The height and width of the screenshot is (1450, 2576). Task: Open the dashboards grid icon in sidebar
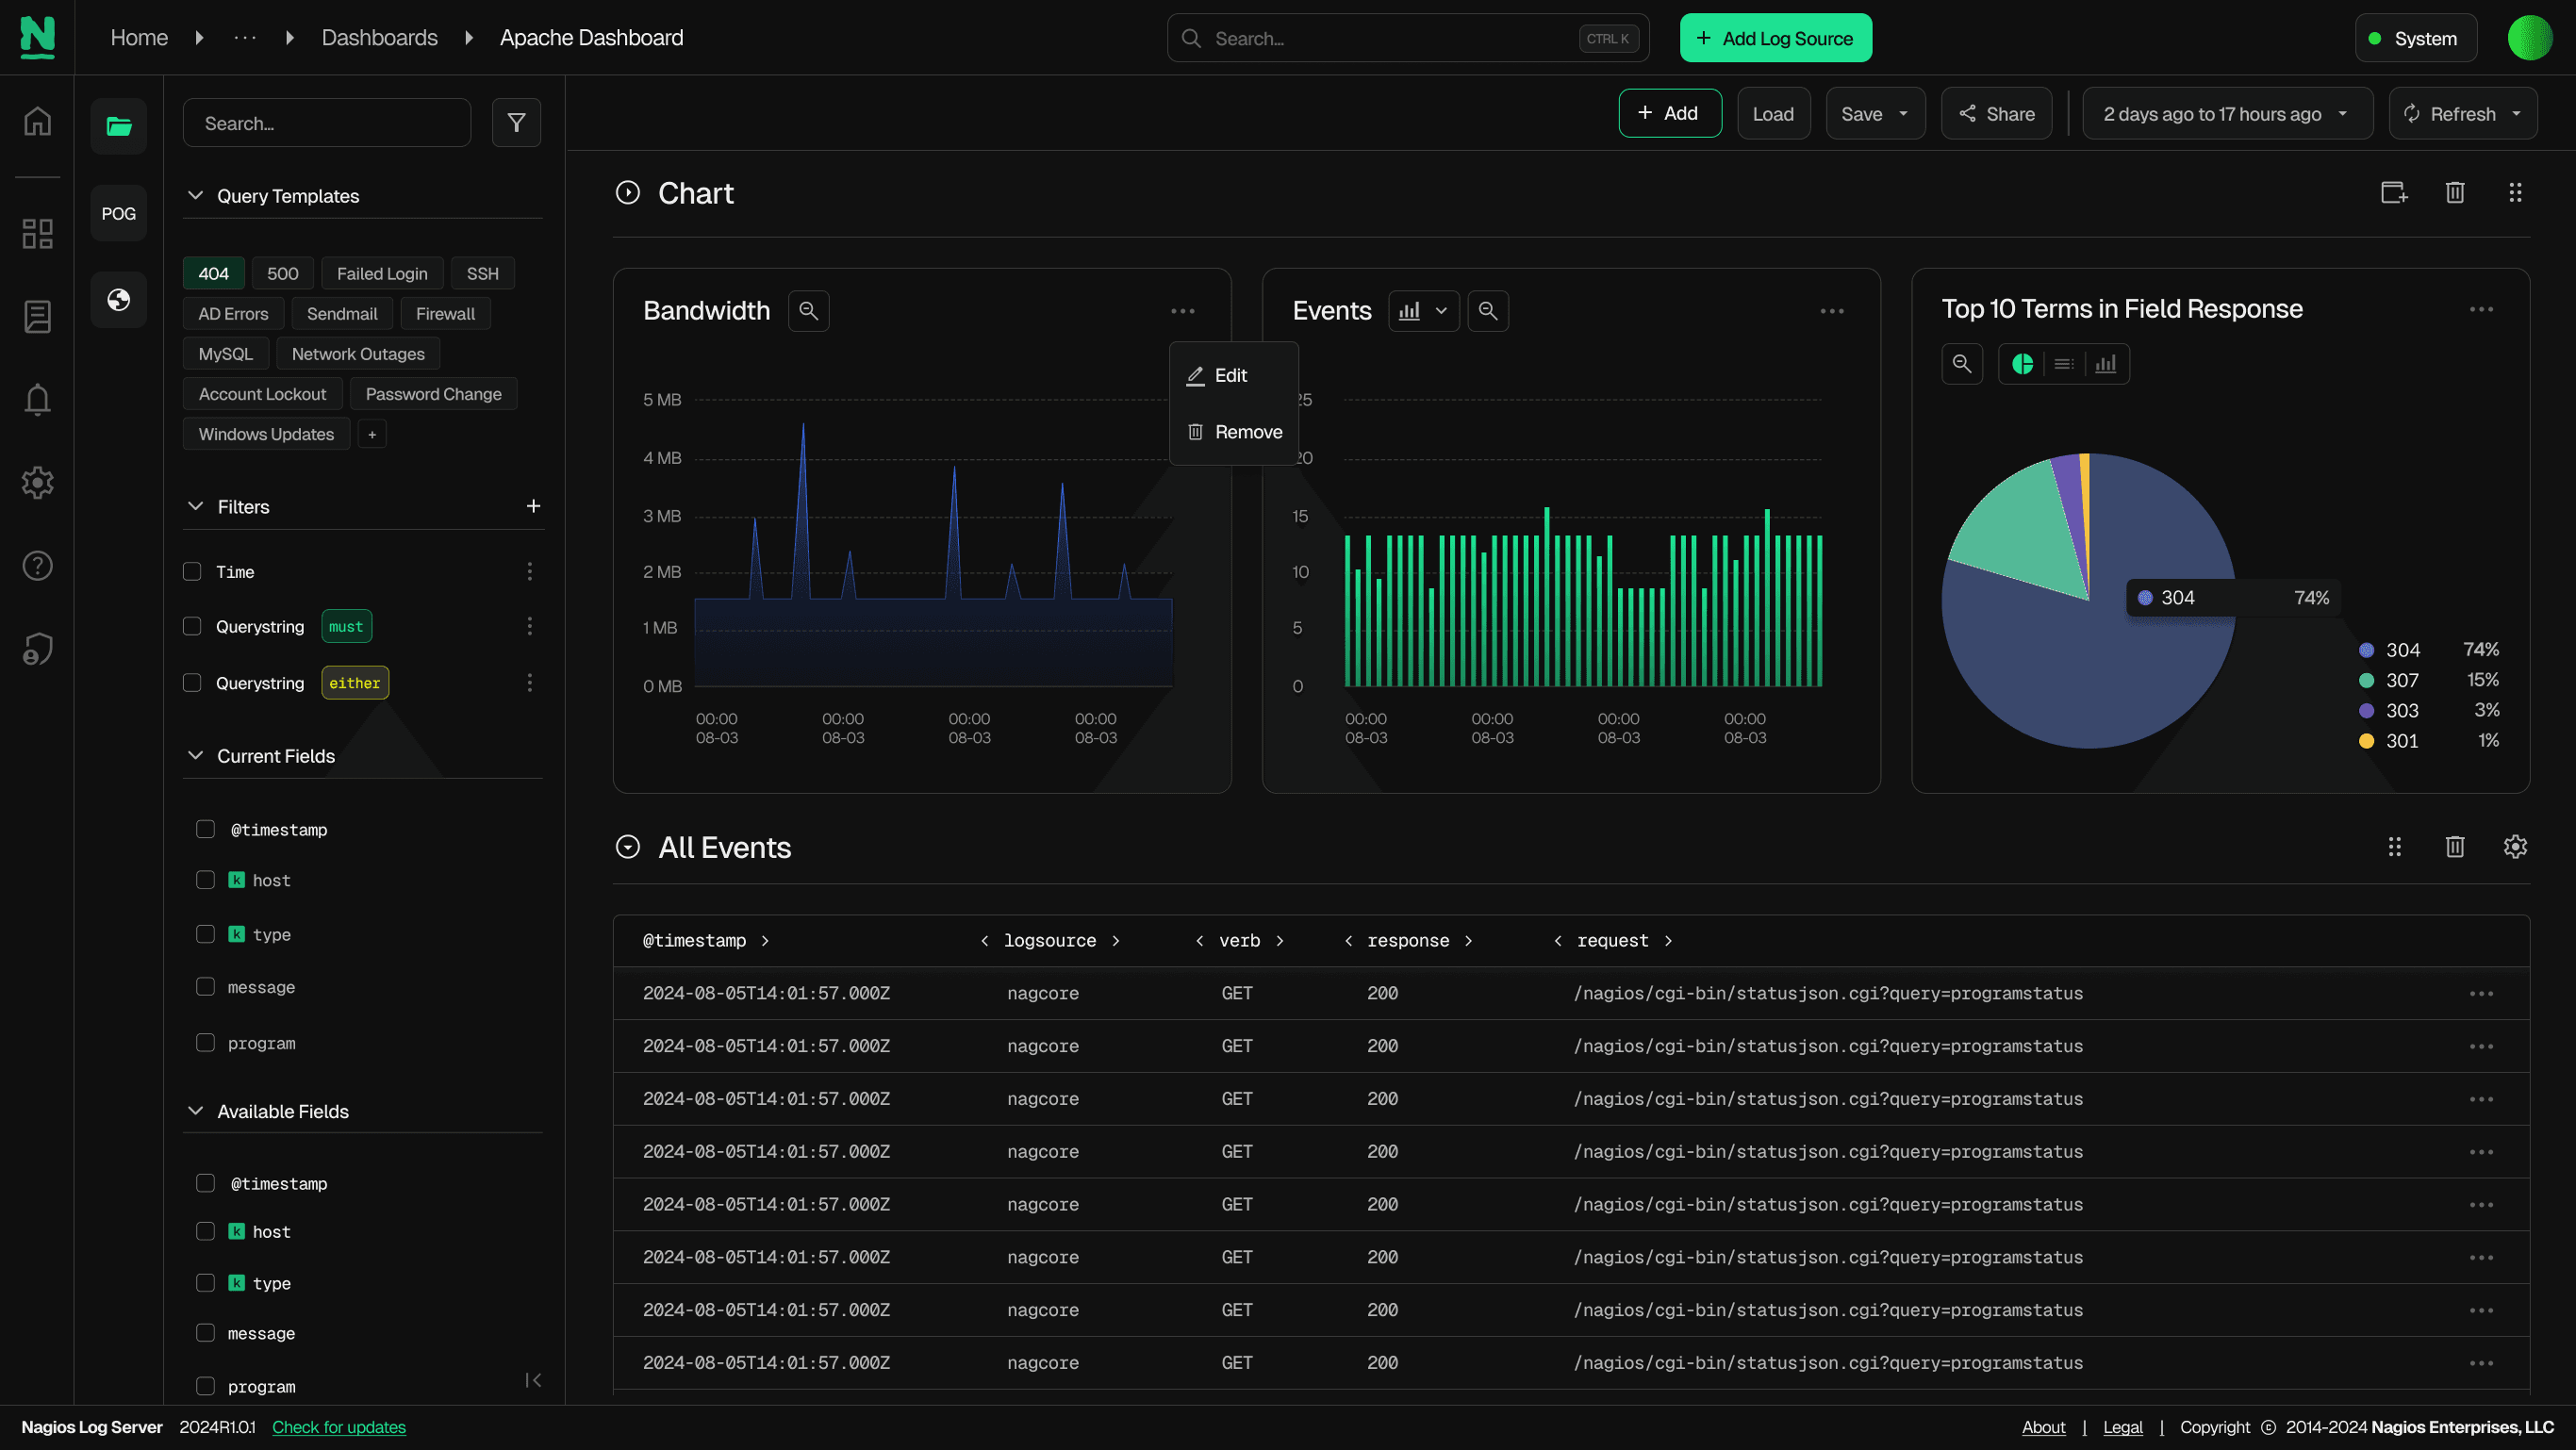(37, 233)
